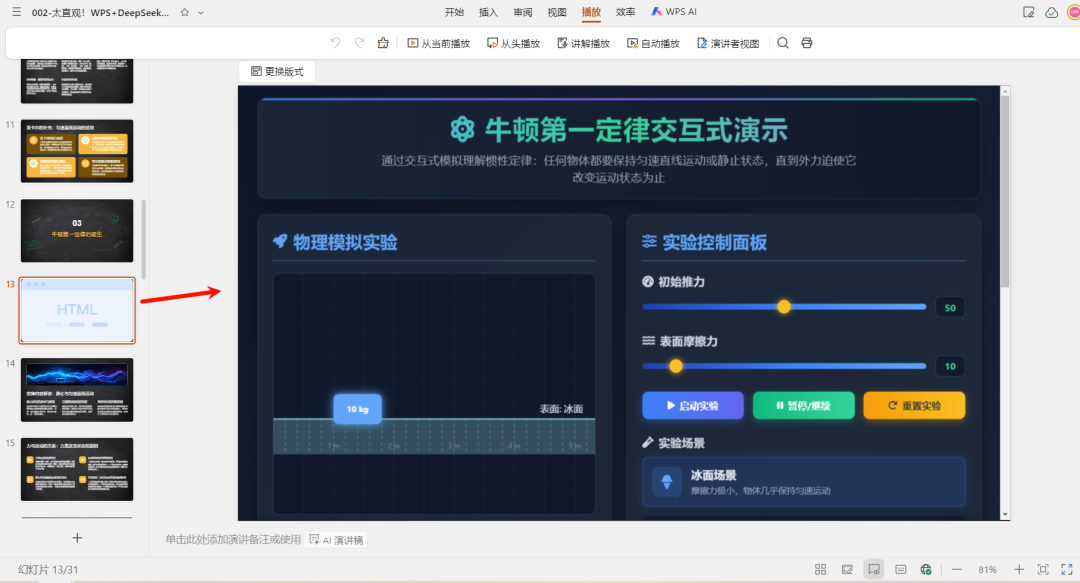Switch to the 开始 ribbon tab
The width and height of the screenshot is (1080, 583).
click(x=454, y=11)
